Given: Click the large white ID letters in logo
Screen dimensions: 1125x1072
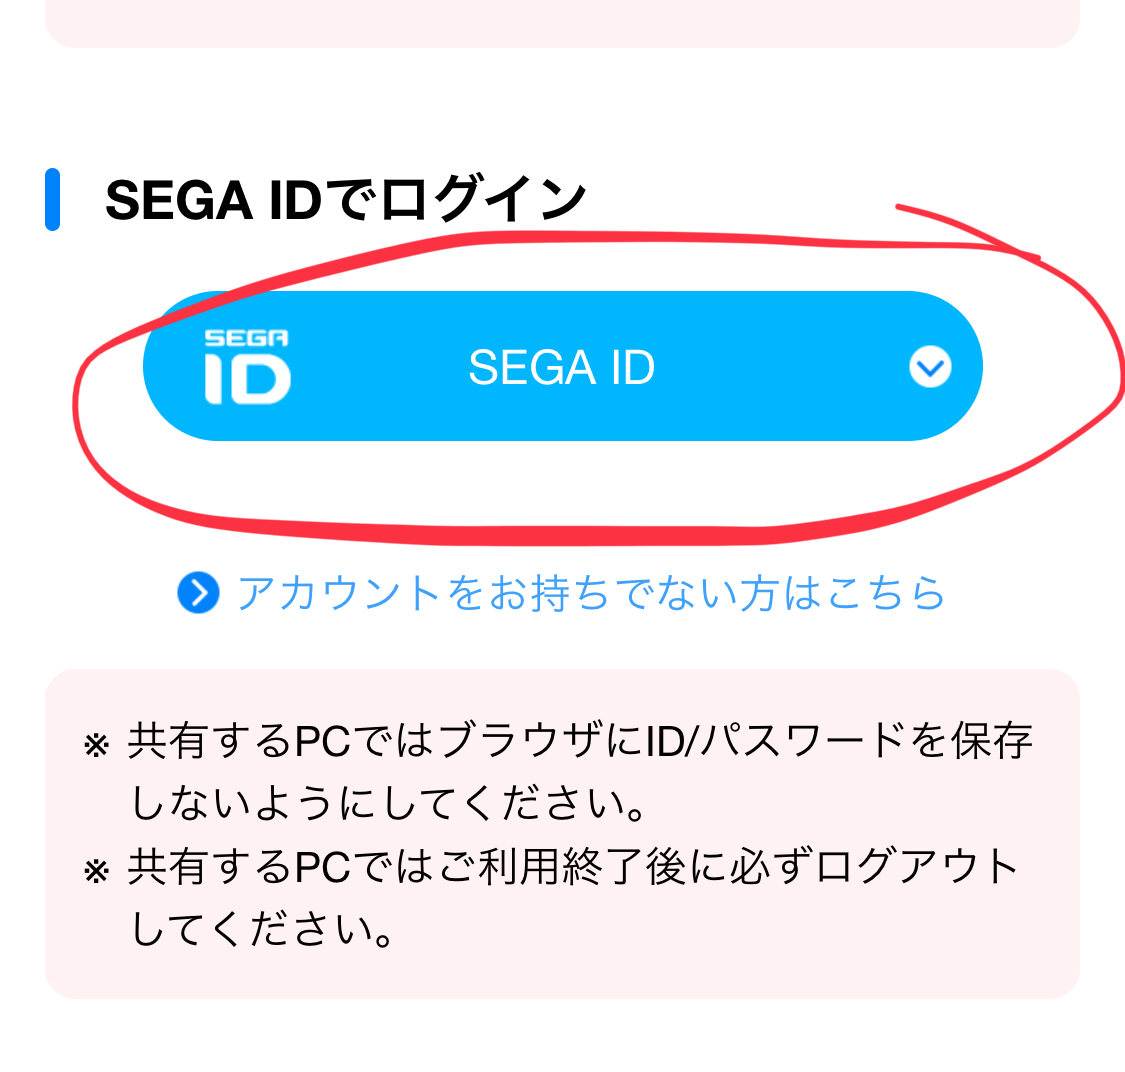Looking at the screenshot, I should [247, 380].
